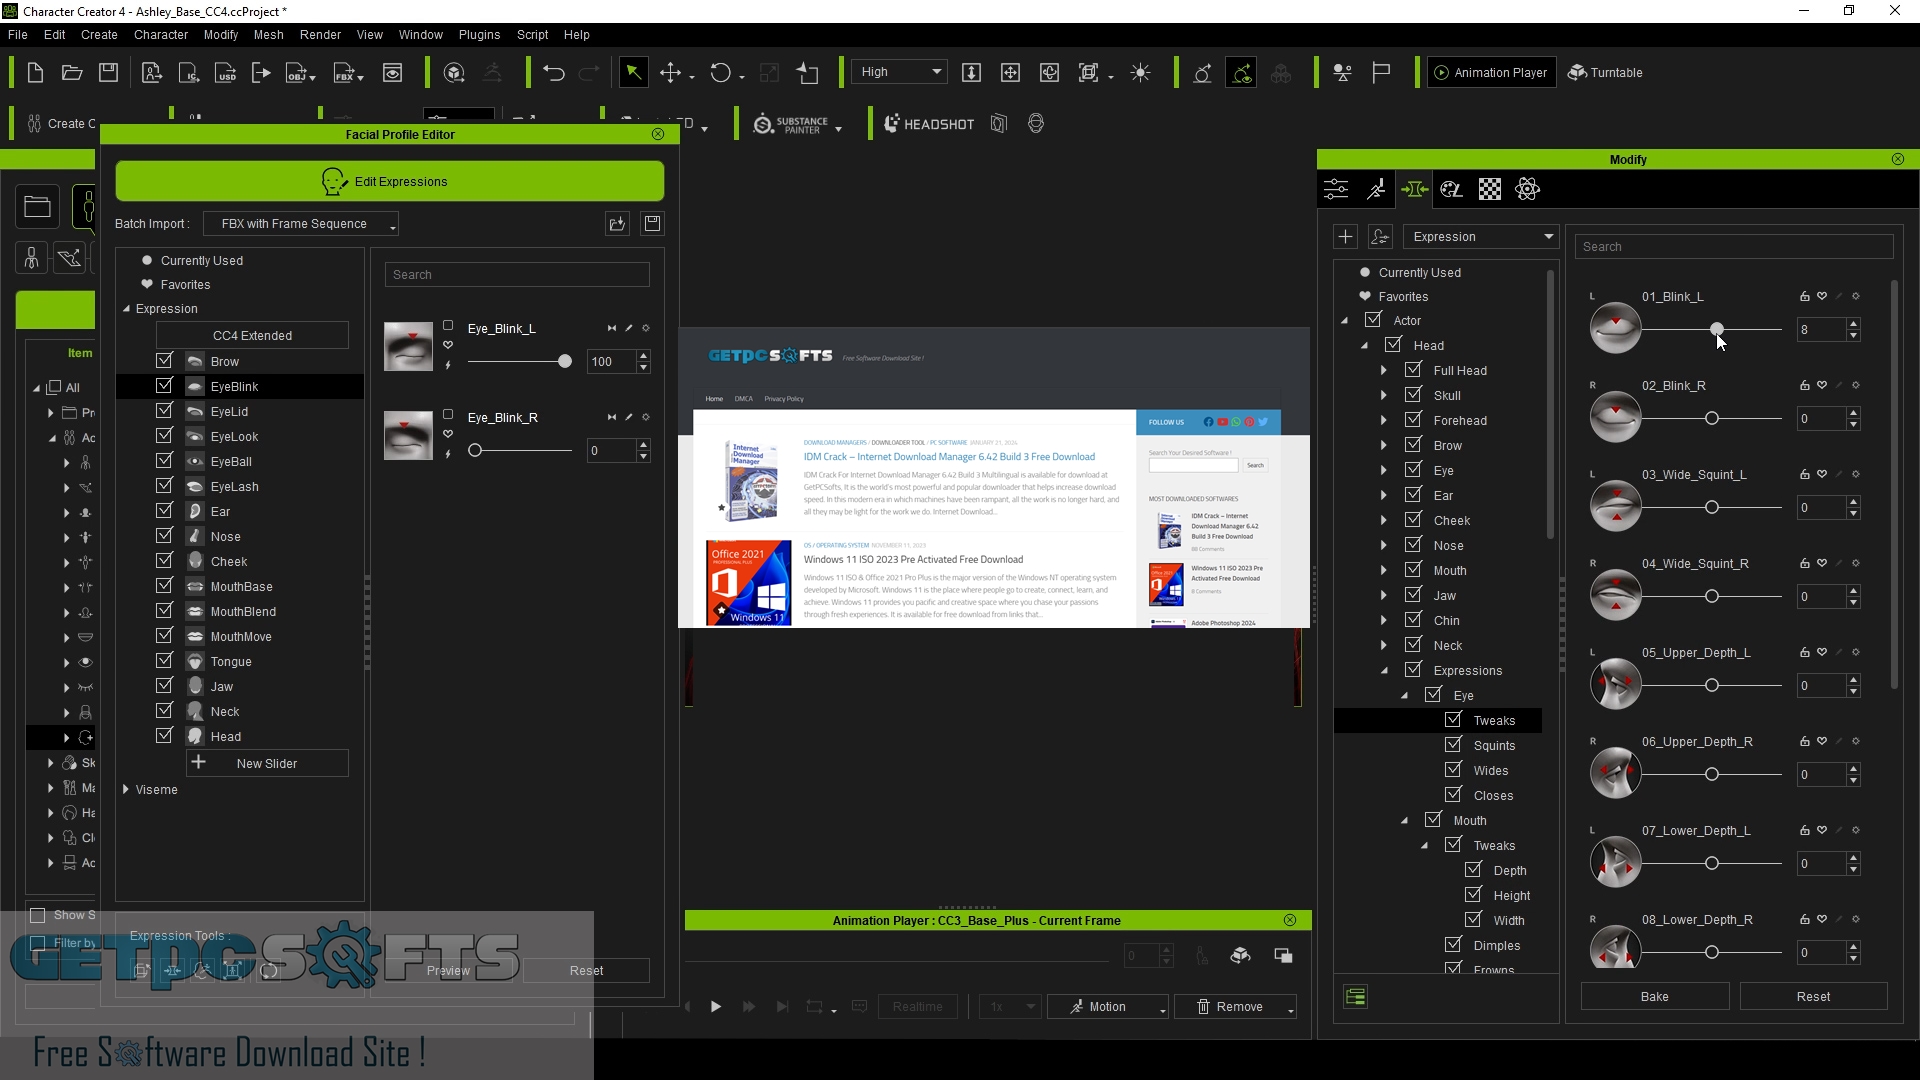Click the Eye_Blink_L slider handle

pyautogui.click(x=565, y=361)
